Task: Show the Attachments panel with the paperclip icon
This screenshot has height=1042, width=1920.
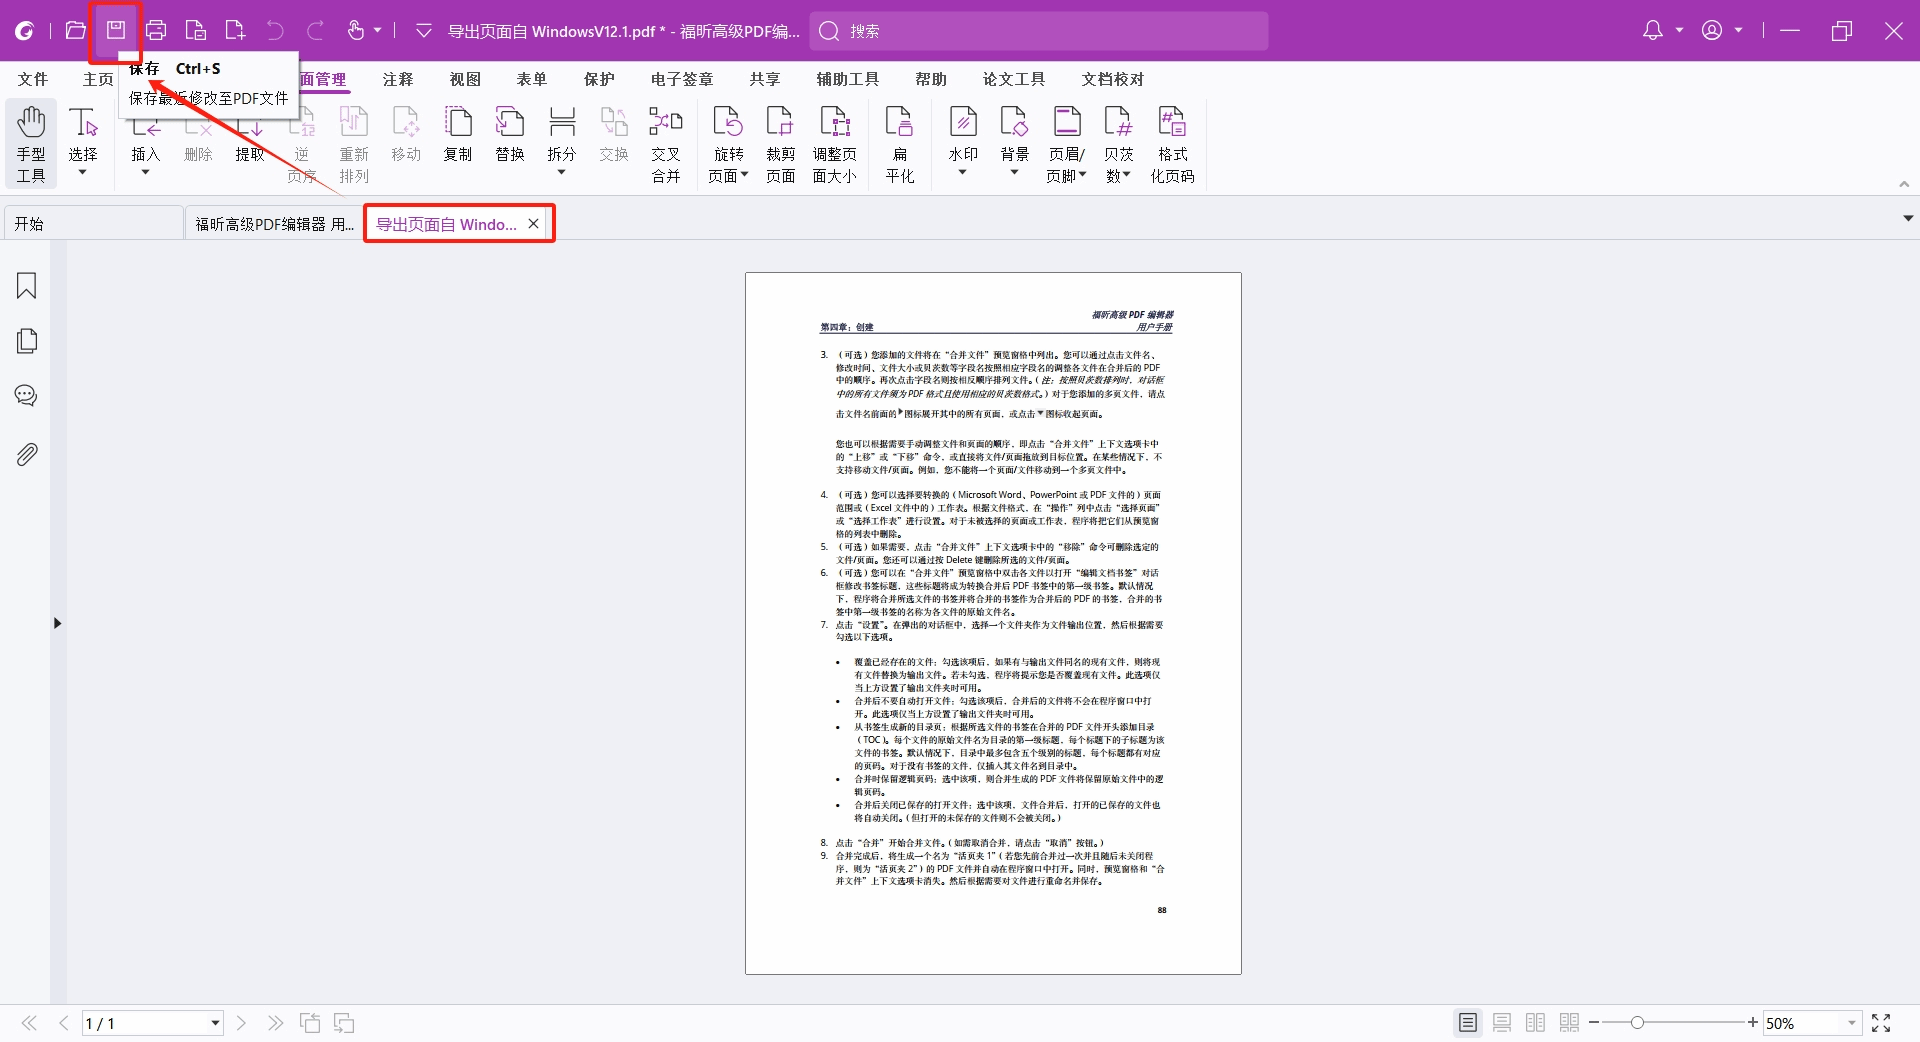Action: [27, 455]
